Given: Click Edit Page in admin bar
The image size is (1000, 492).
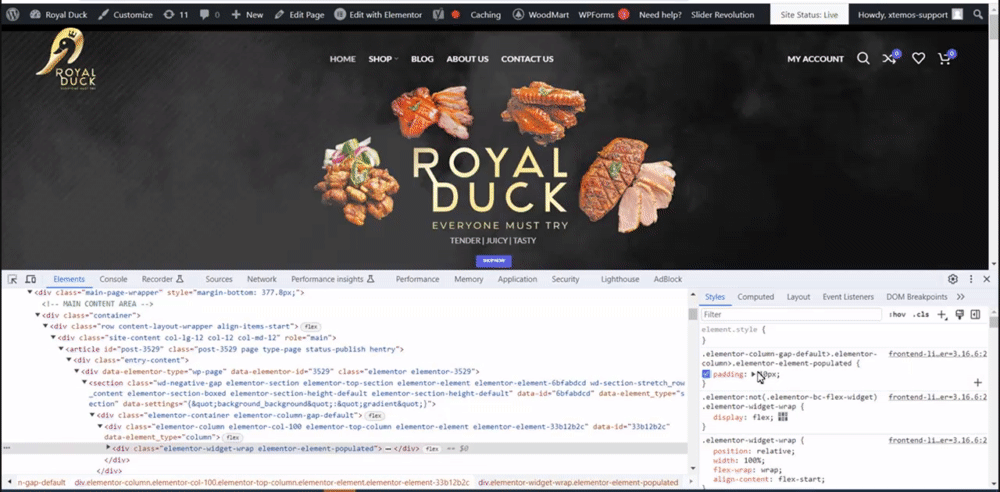Looking at the screenshot, I should point(299,15).
